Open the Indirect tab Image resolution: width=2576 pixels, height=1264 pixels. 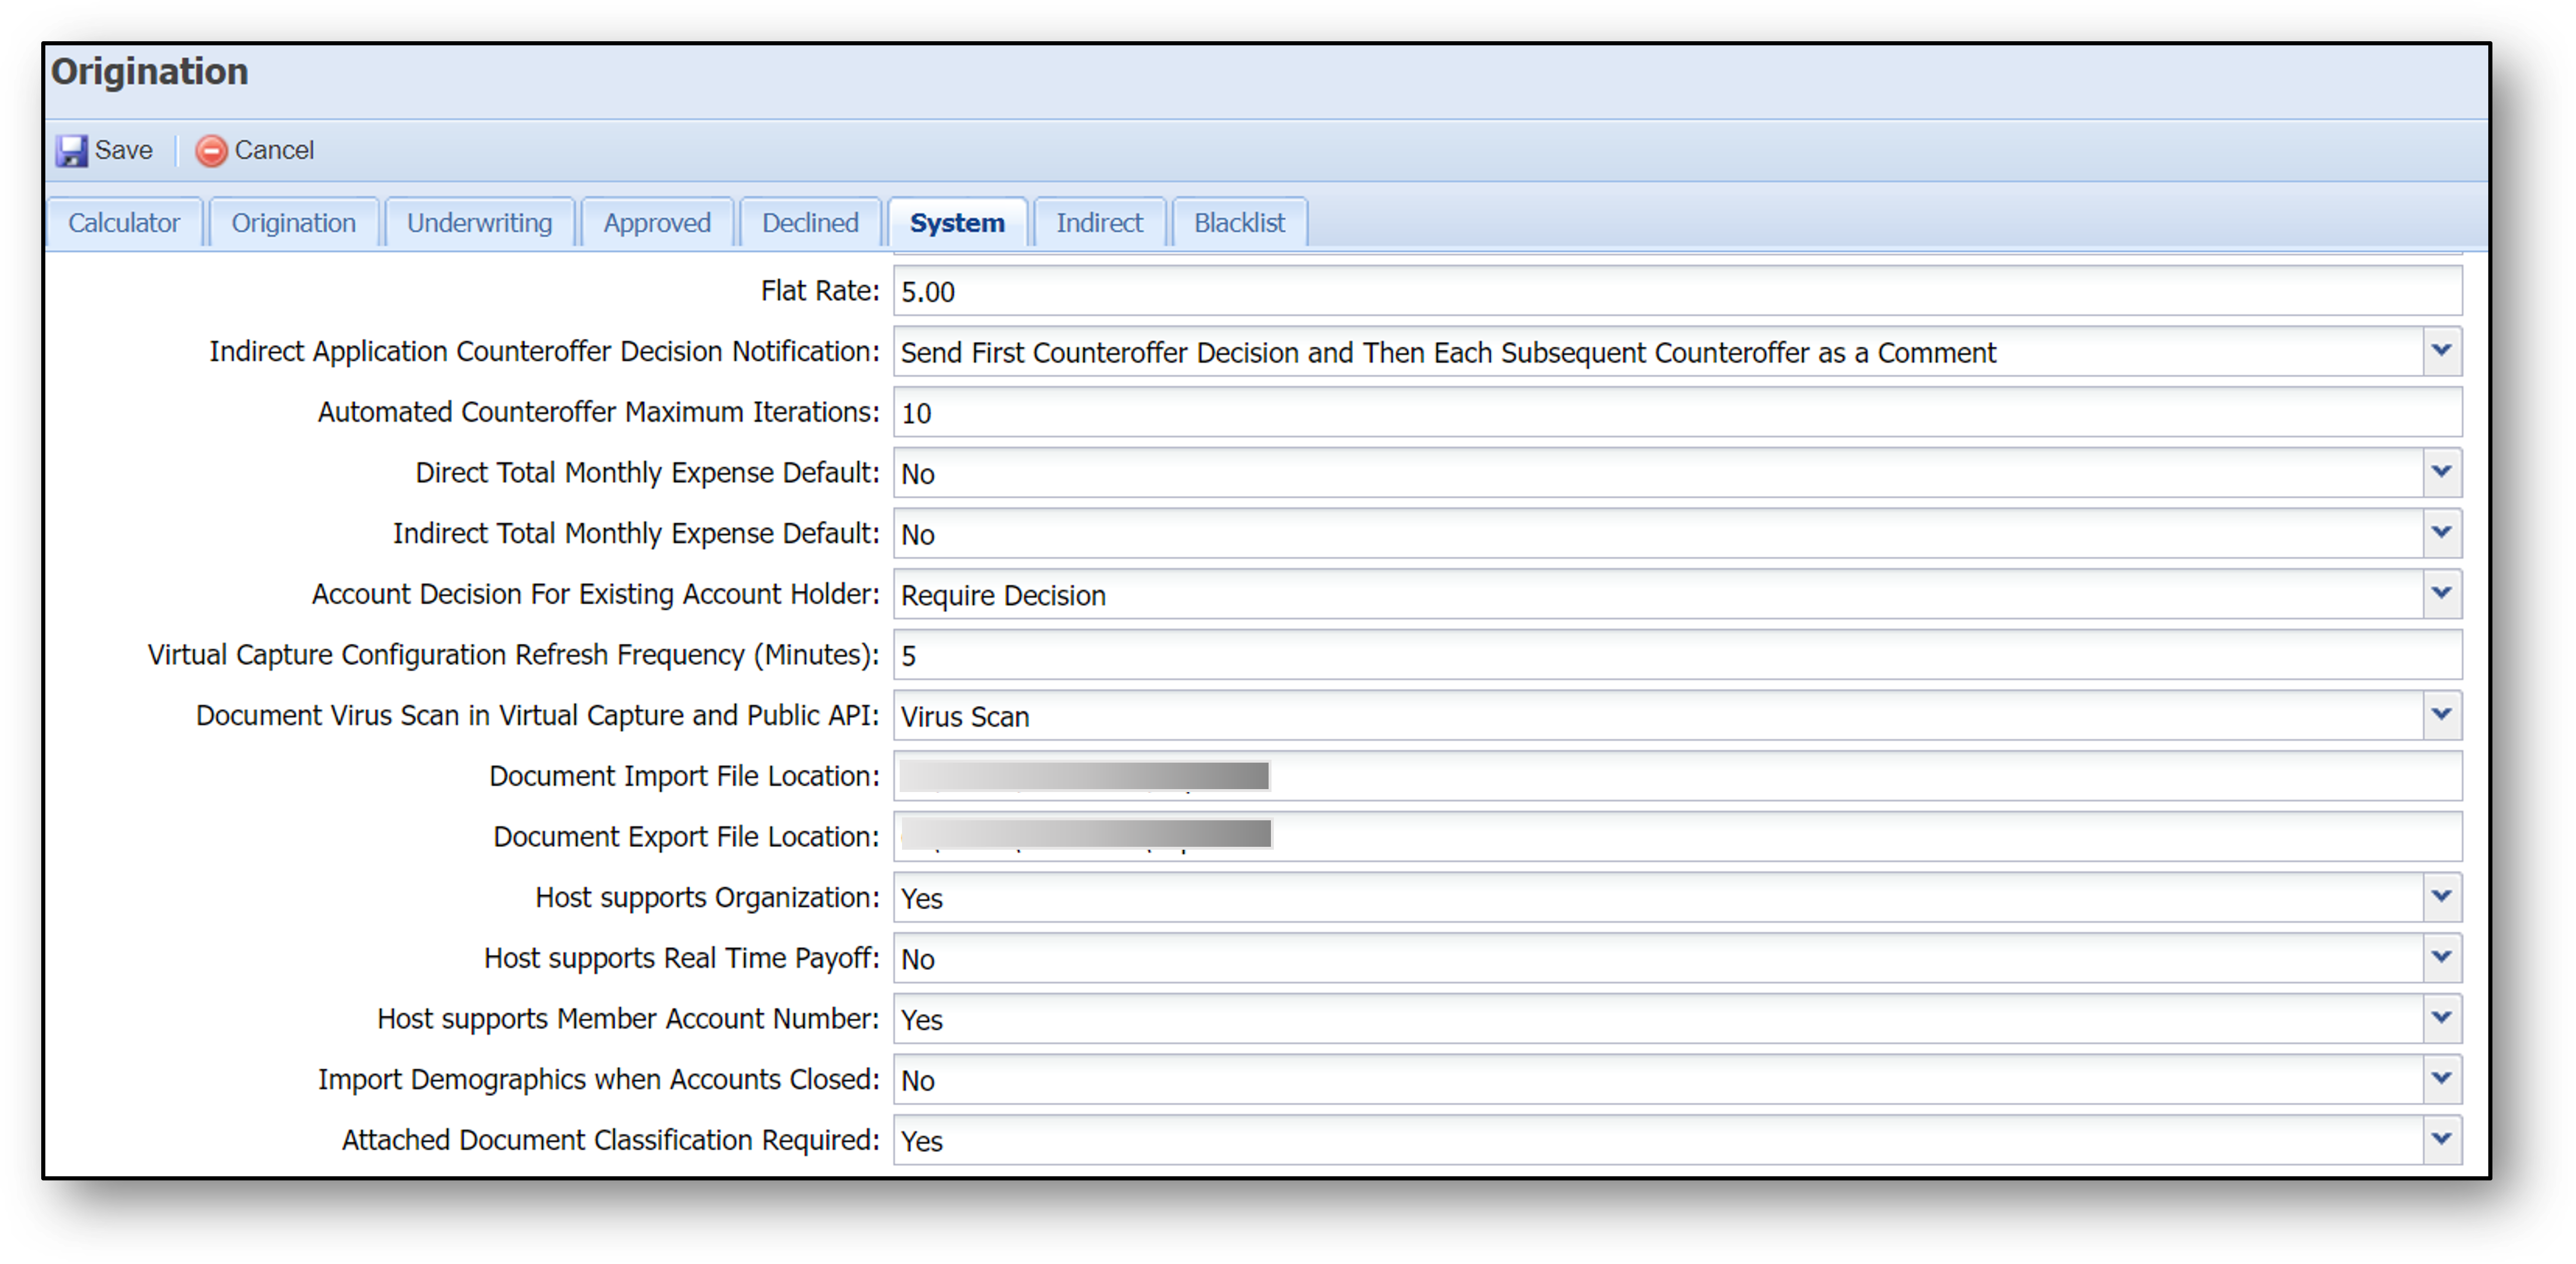click(1099, 222)
